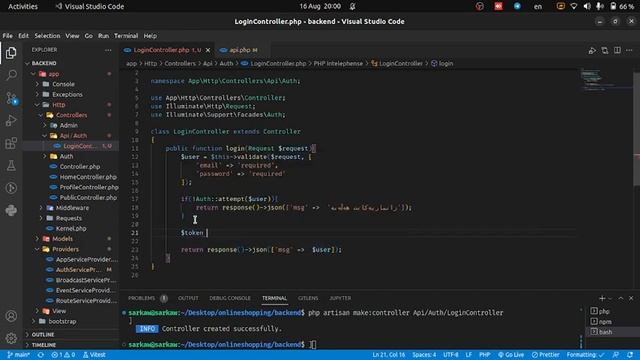The height and width of the screenshot is (360, 640).
Task: Change indentation via Spaces: 4
Action: pos(424,355)
